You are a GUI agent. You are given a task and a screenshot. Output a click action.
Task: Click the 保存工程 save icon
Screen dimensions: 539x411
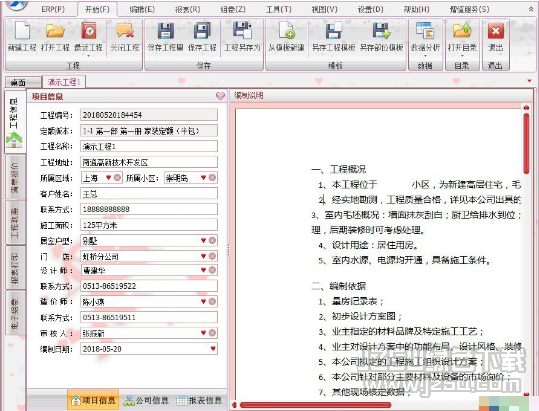(x=202, y=30)
